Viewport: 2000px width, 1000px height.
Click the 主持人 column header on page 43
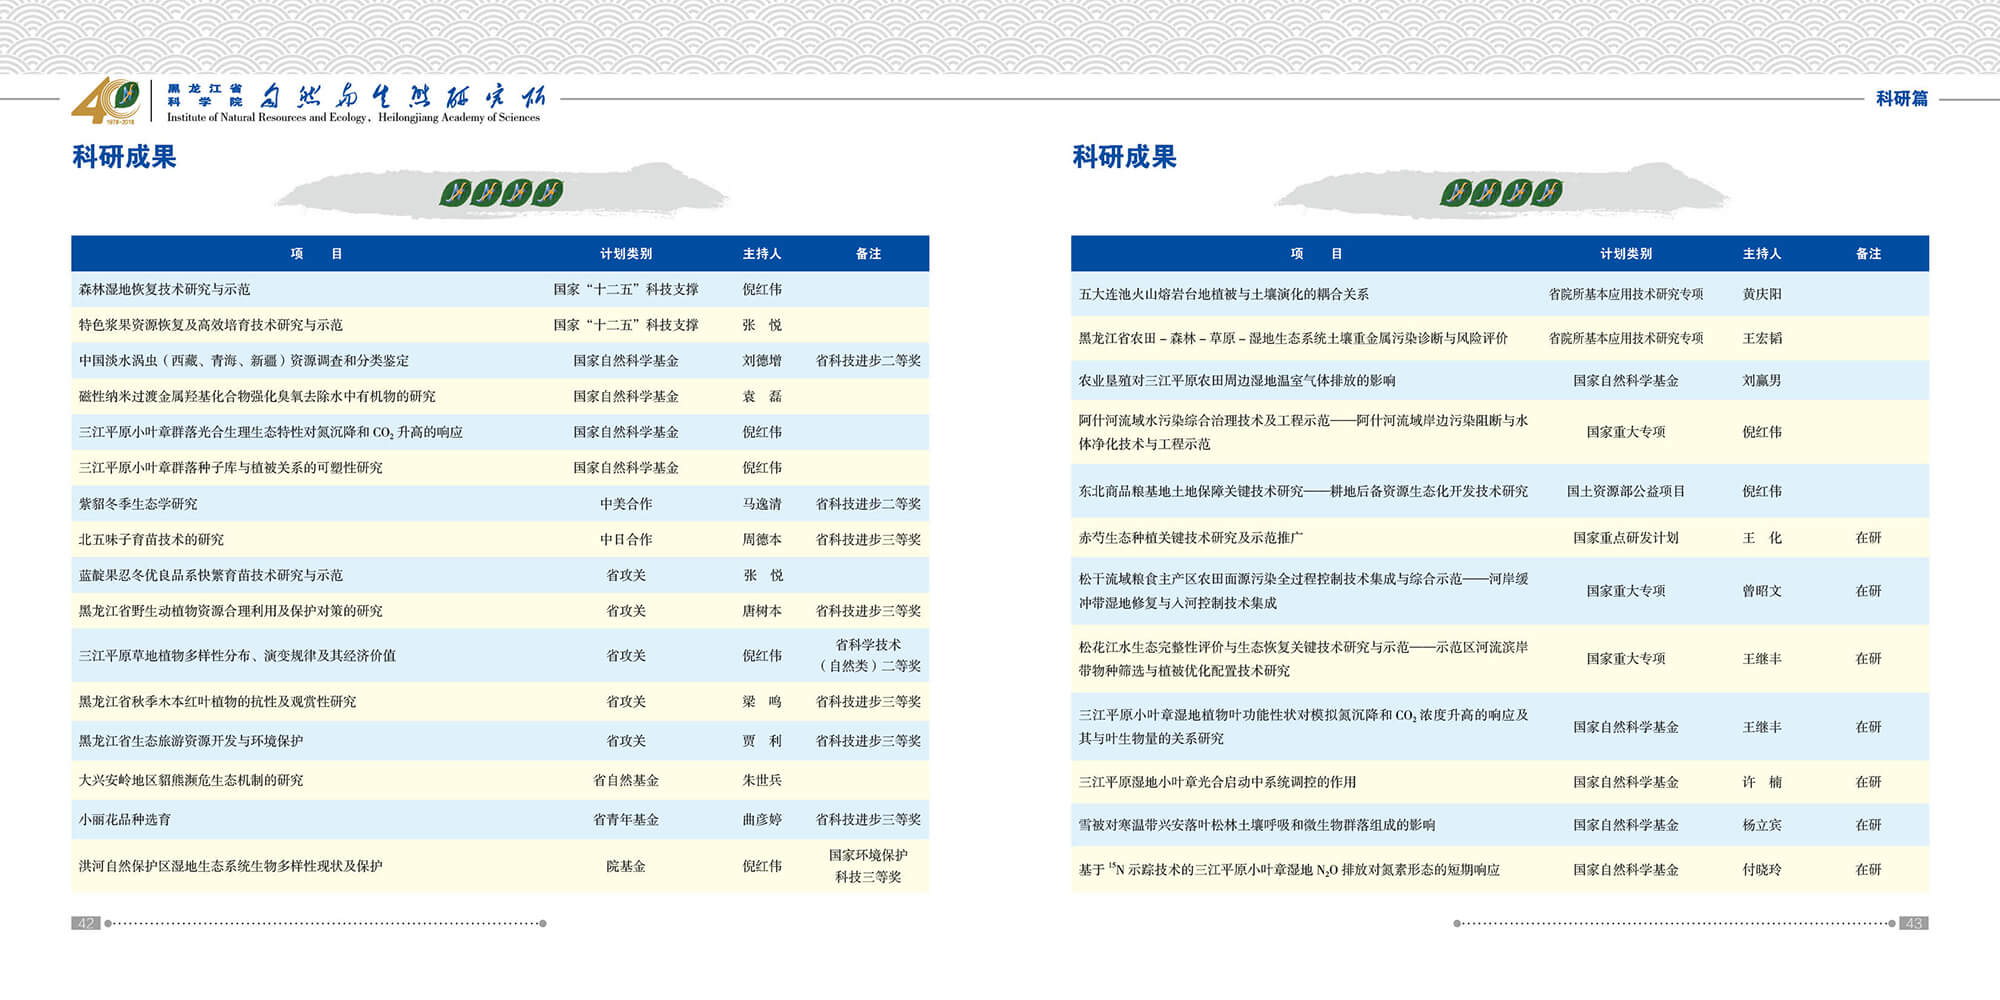(x=1762, y=254)
